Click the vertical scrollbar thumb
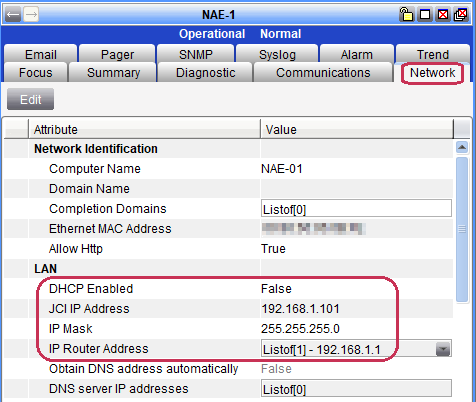The image size is (476, 402). pyautogui.click(x=462, y=229)
